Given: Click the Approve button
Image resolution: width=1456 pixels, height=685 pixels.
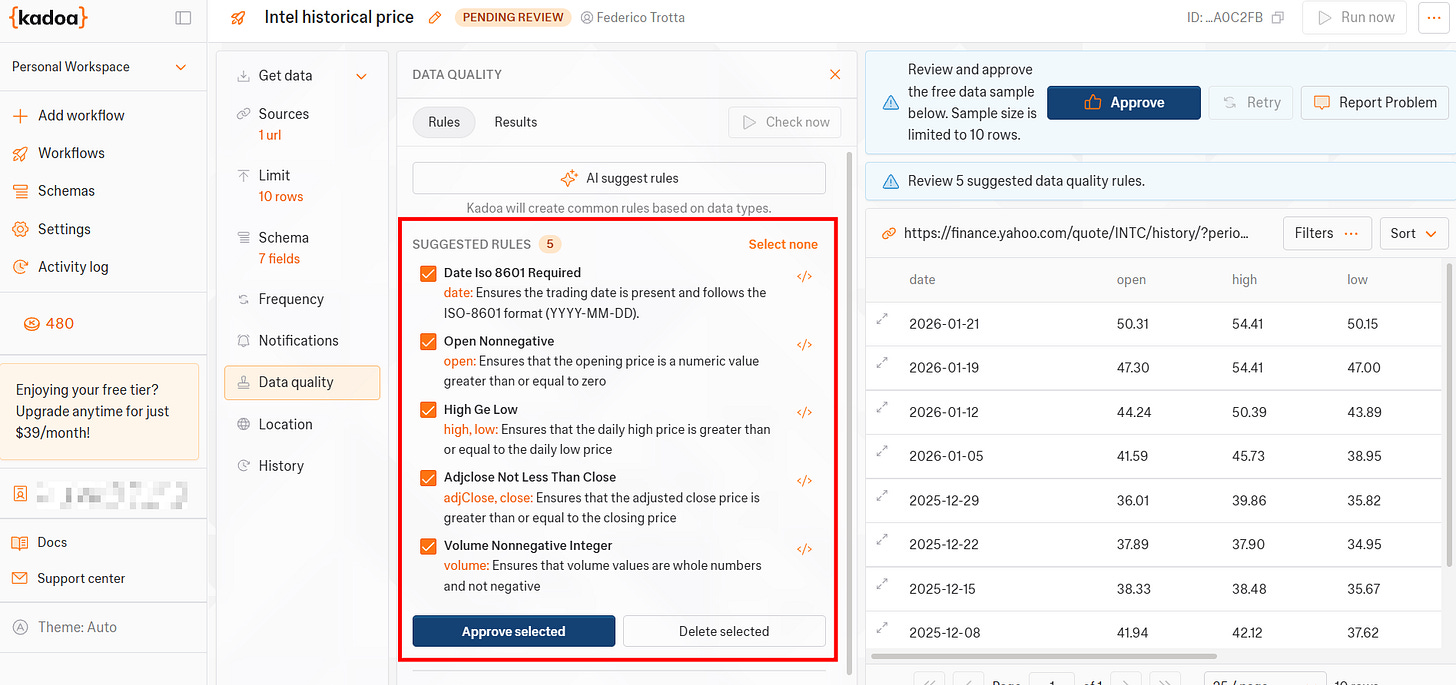Looking at the screenshot, I should (x=1124, y=102).
